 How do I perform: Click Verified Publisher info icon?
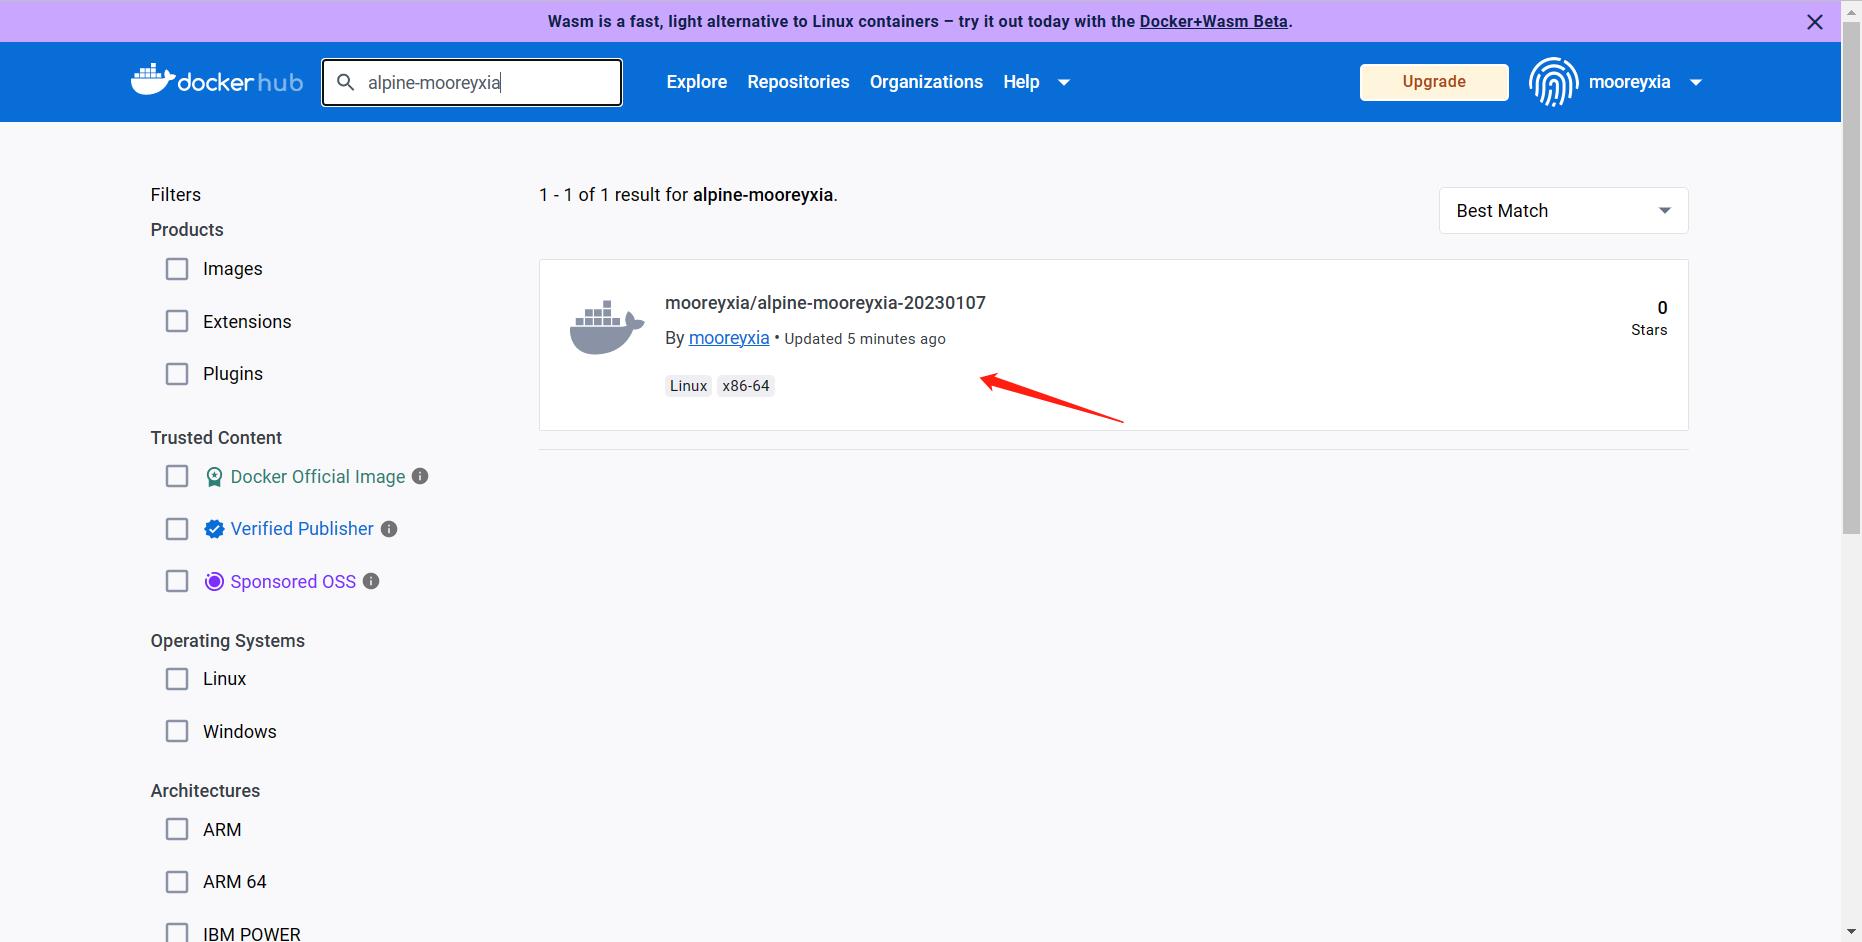pos(389,529)
